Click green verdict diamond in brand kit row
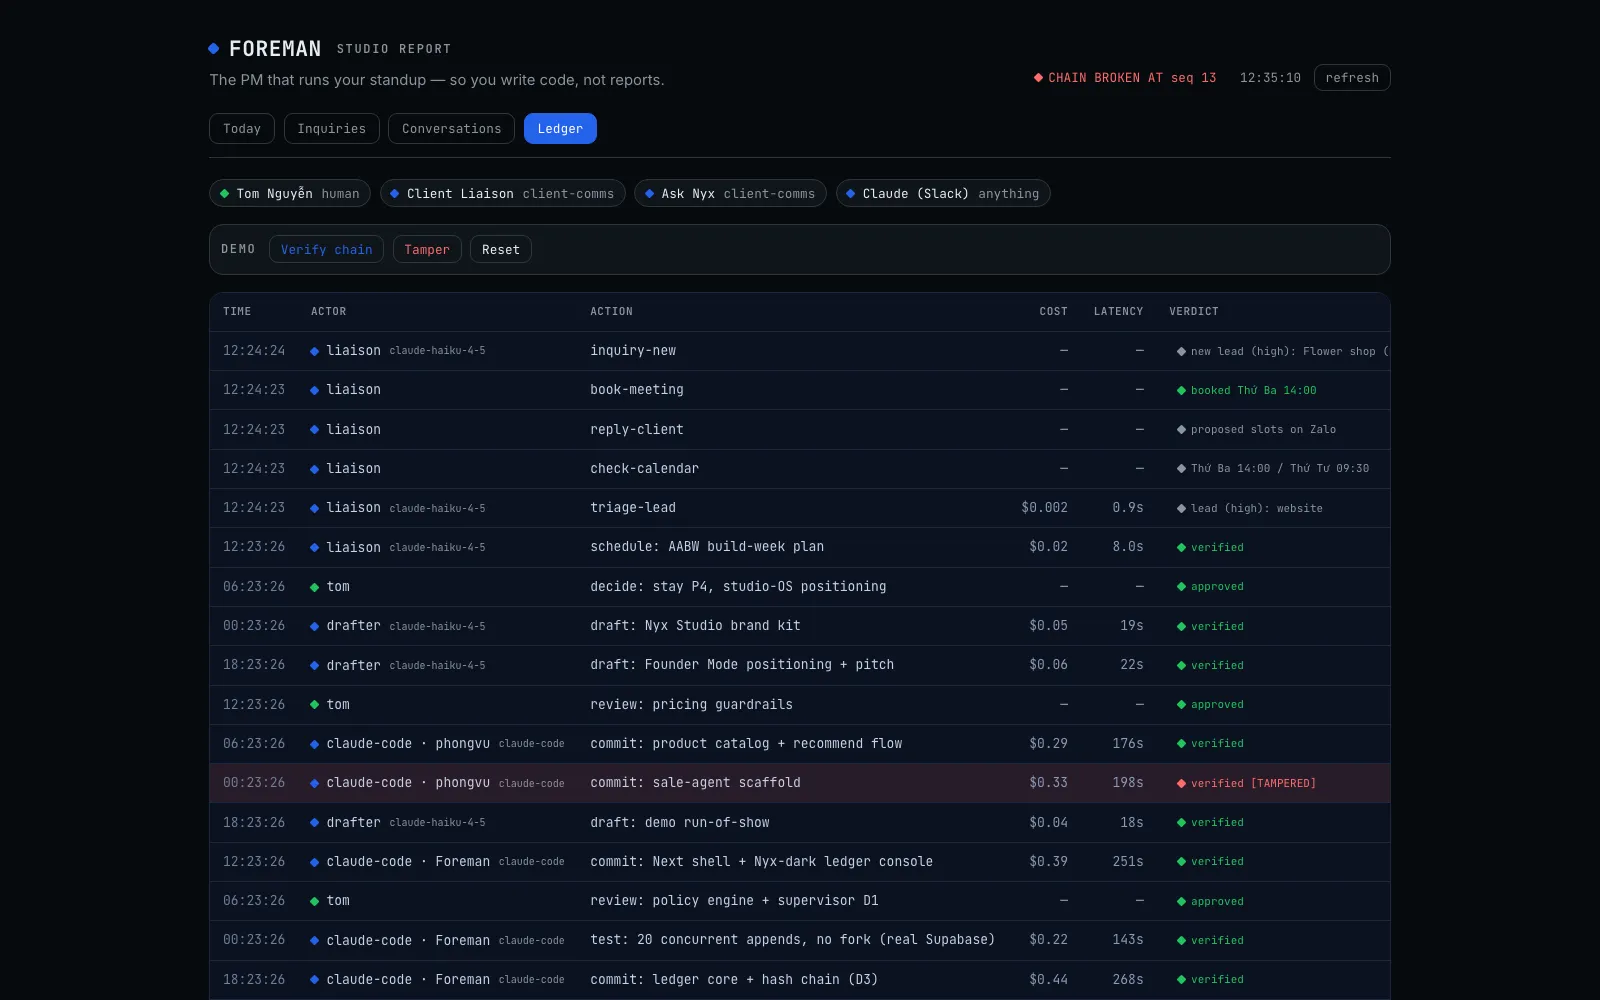This screenshot has width=1600, height=1000. [x=1181, y=626]
